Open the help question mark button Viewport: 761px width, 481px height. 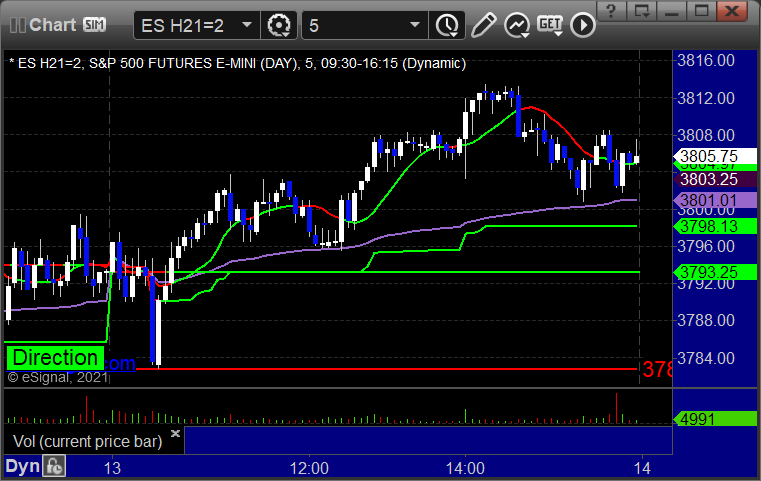(611, 10)
